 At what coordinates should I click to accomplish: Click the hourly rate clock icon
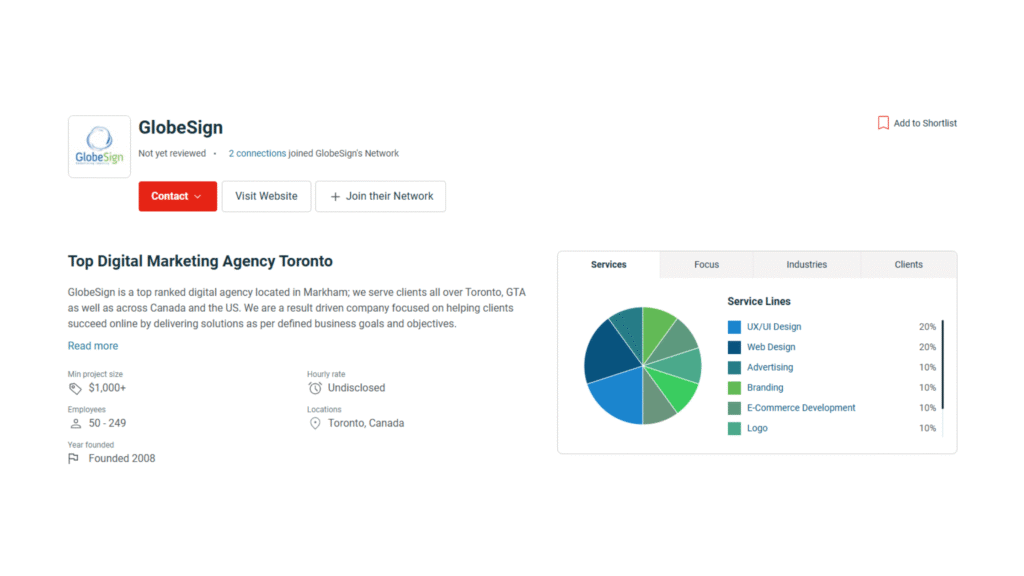tap(315, 388)
